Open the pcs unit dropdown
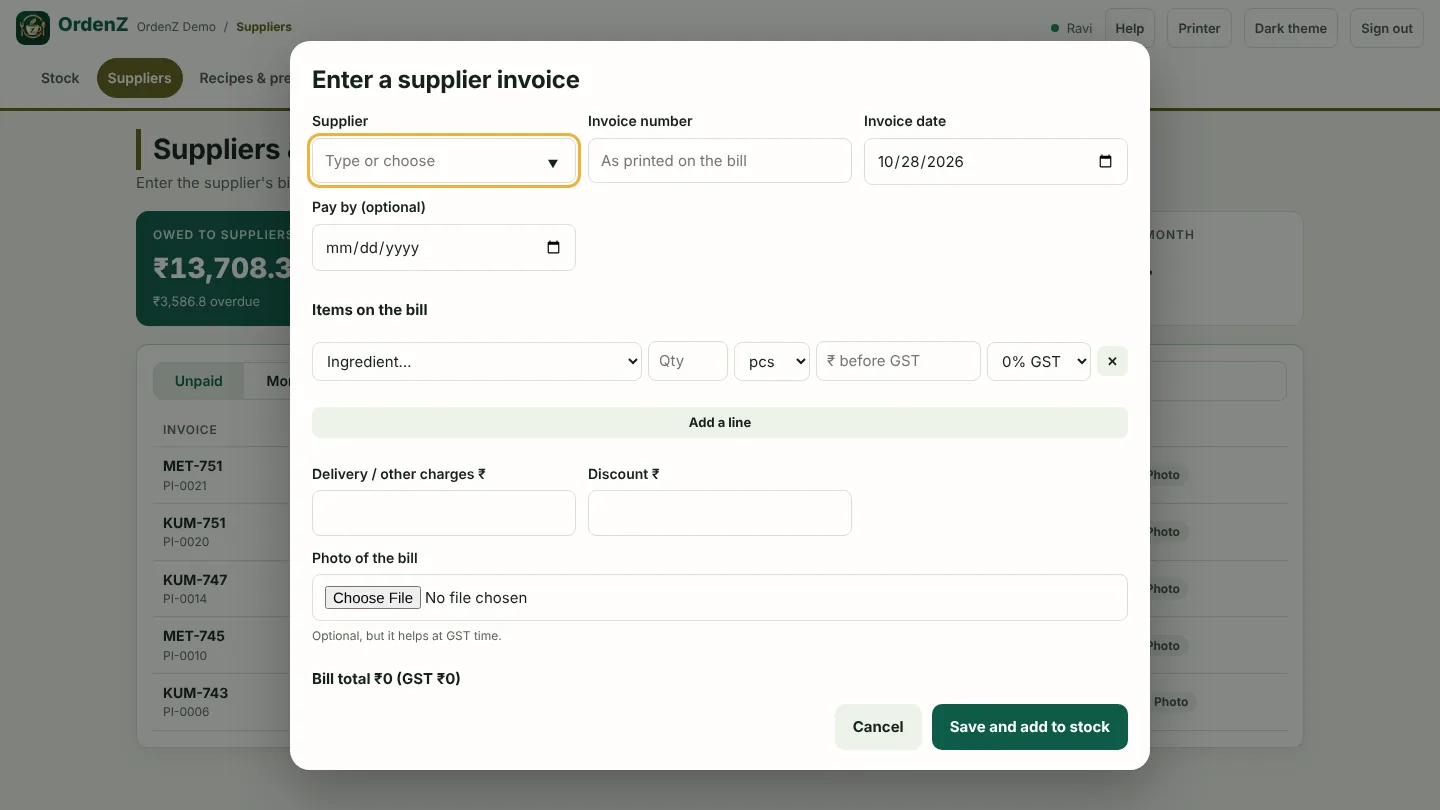1440x810 pixels. tap(771, 361)
